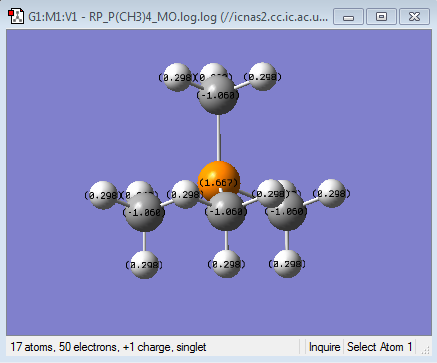Screen dimensions: 437x363
Task: Click the bond joining phosphorus to top carbon
Action: pyautogui.click(x=218, y=138)
